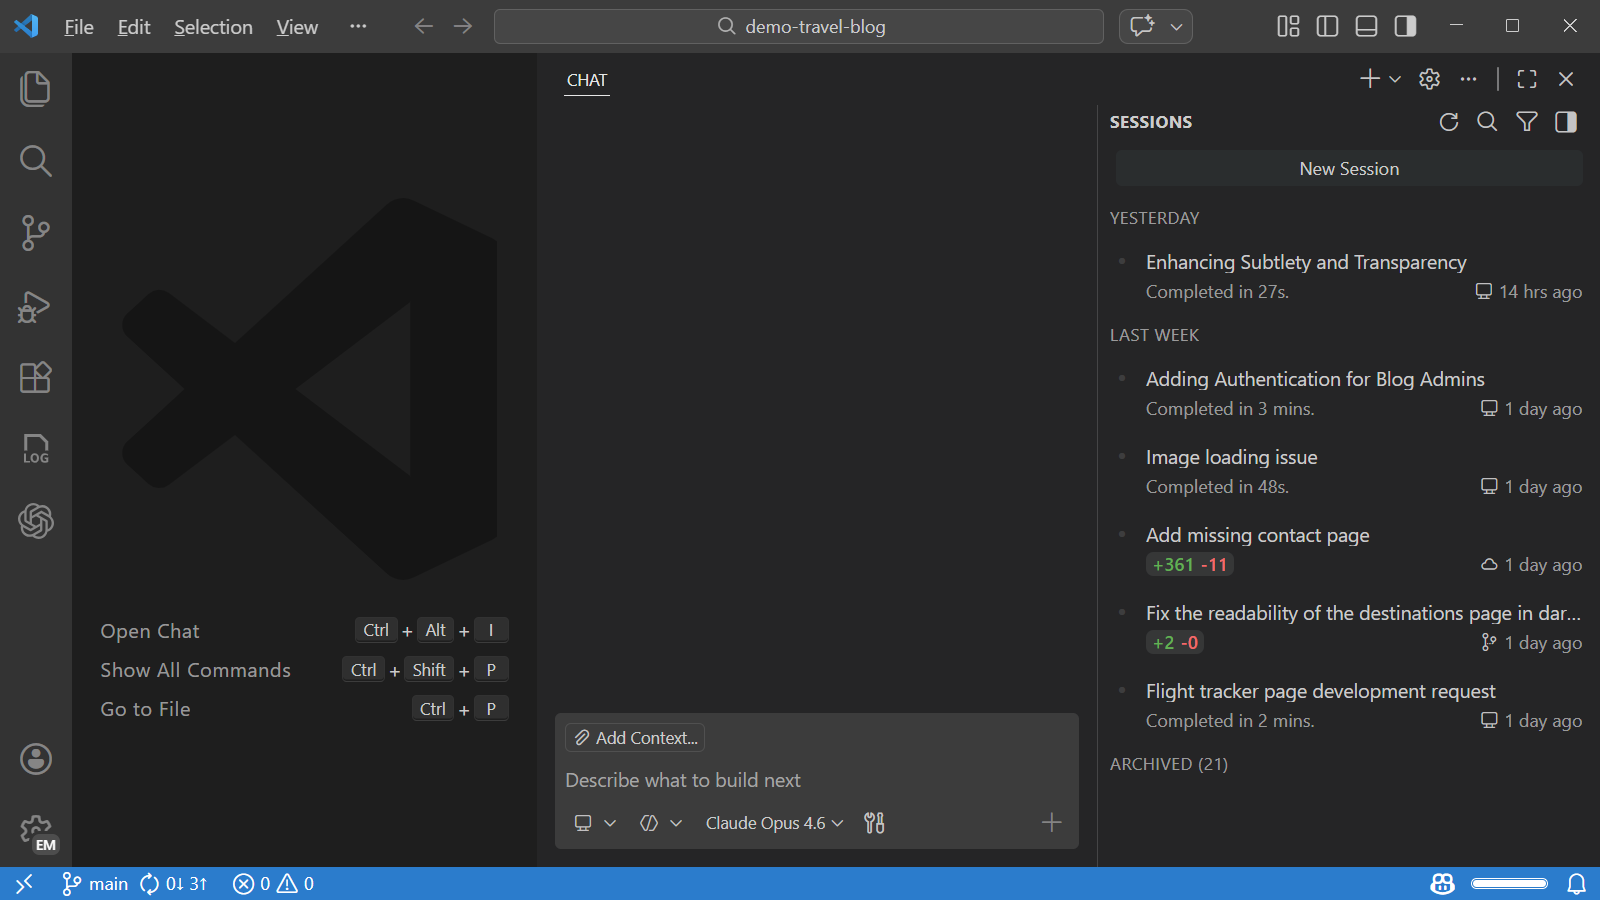Open the Flight tracker page development session

pos(1320,691)
